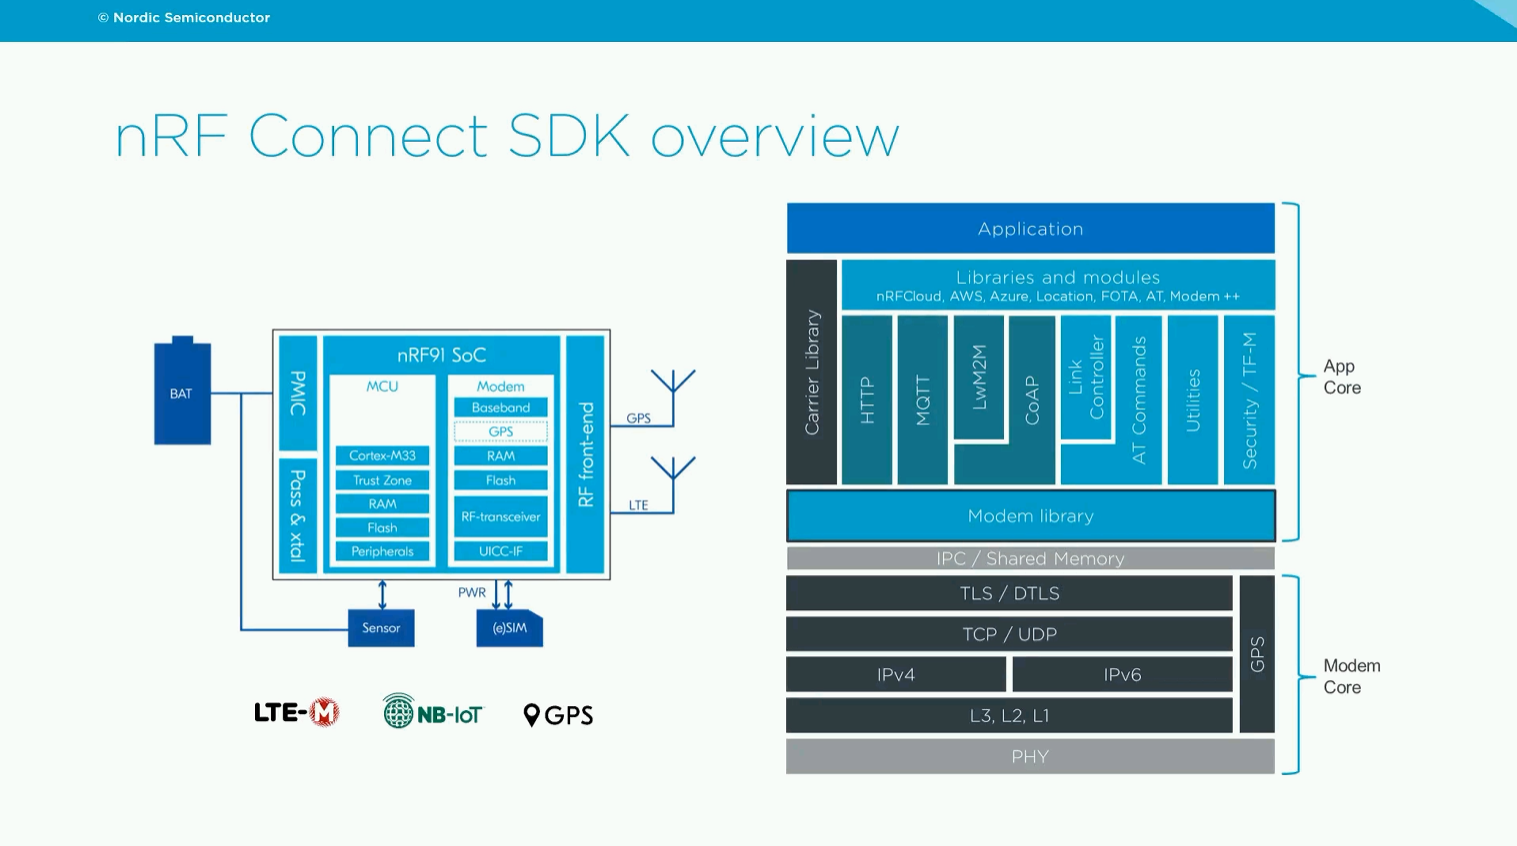The height and width of the screenshot is (846, 1517).
Task: Click the RAM block under Modem
Action: point(501,455)
